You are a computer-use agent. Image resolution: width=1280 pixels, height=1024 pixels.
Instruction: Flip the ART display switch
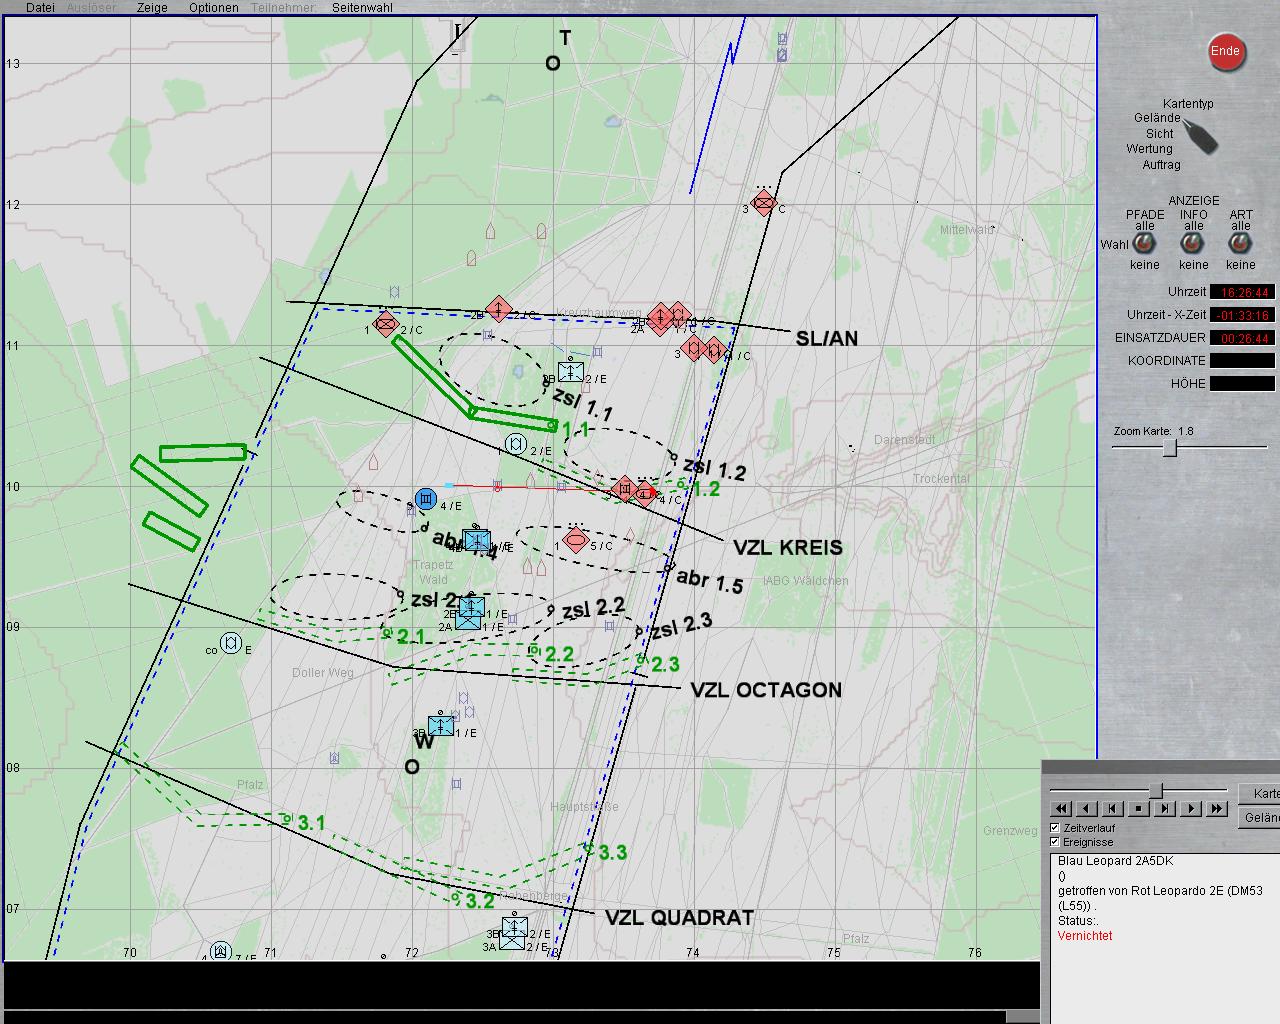click(x=1240, y=244)
